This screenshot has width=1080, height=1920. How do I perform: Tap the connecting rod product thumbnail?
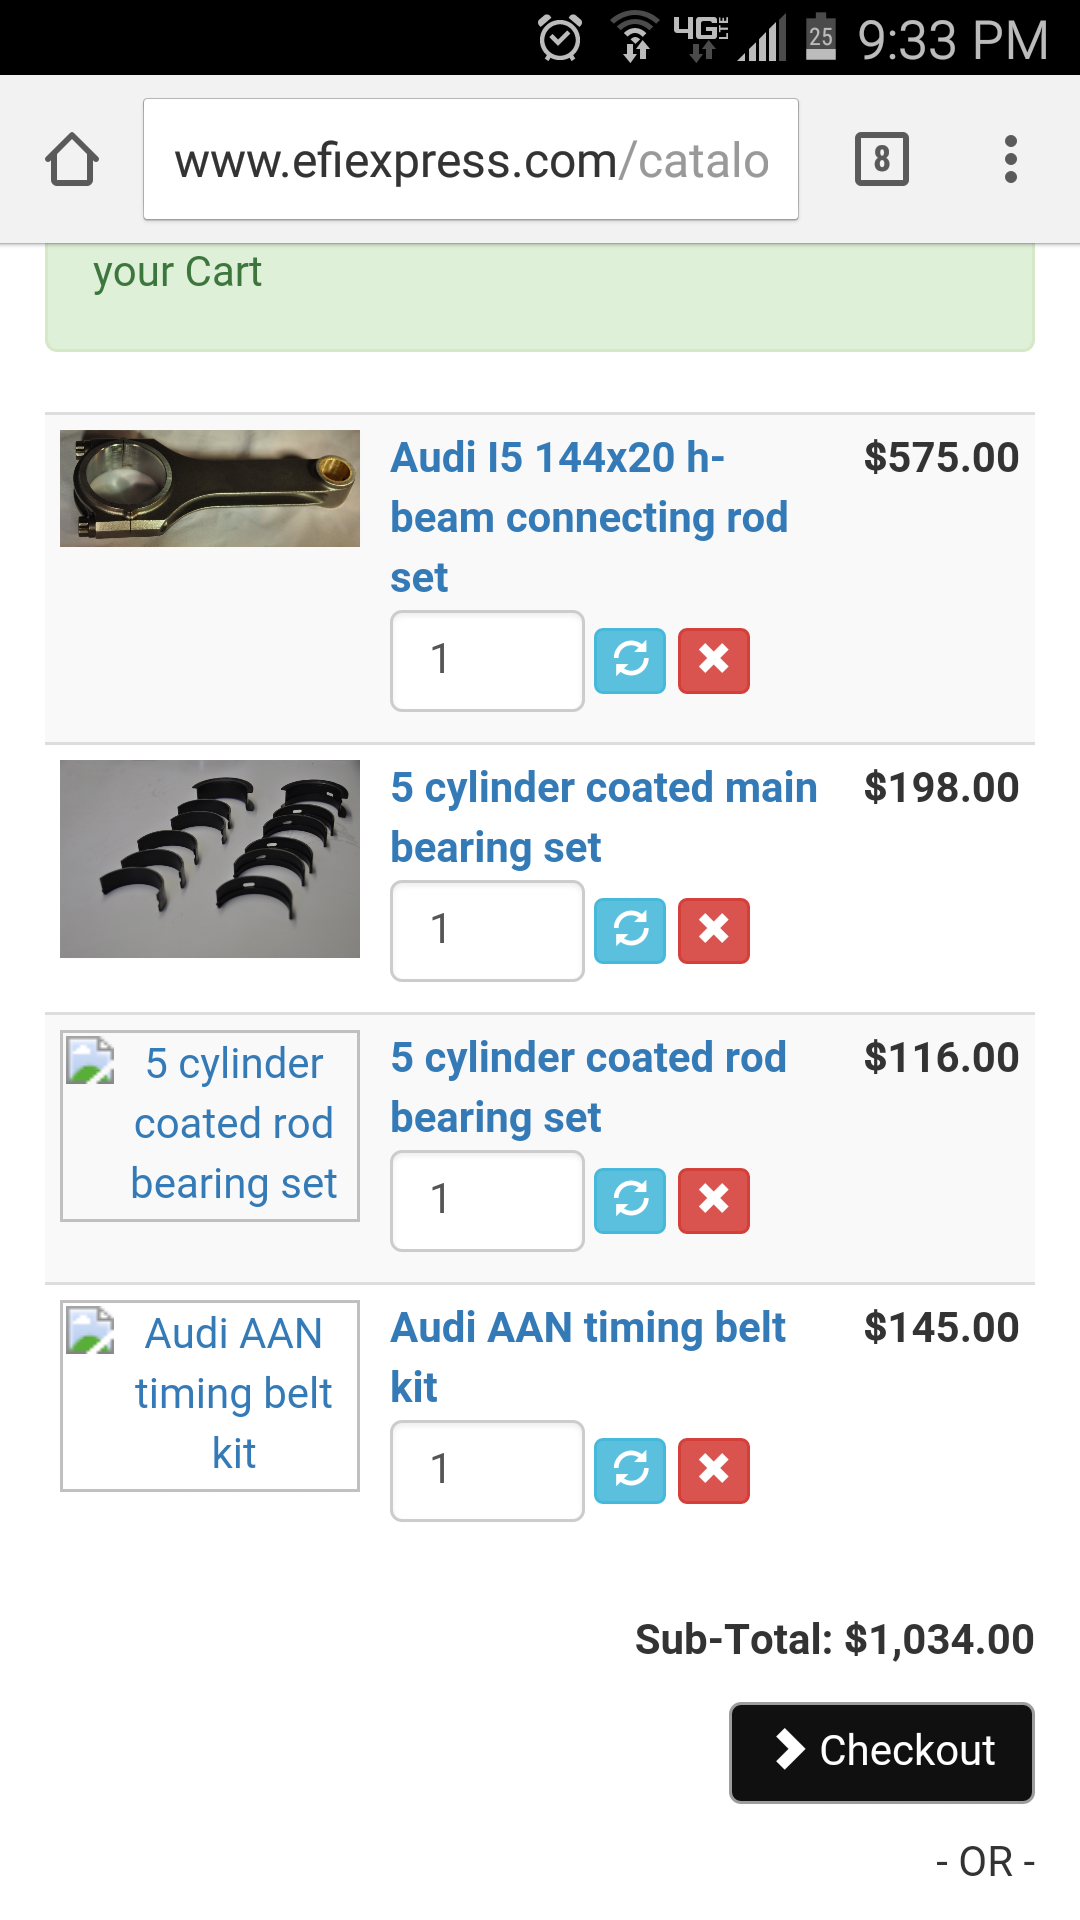[x=210, y=488]
